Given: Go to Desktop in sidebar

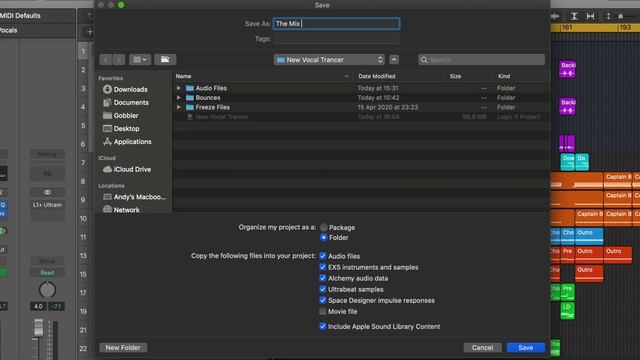Looking at the screenshot, I should [x=121, y=129].
